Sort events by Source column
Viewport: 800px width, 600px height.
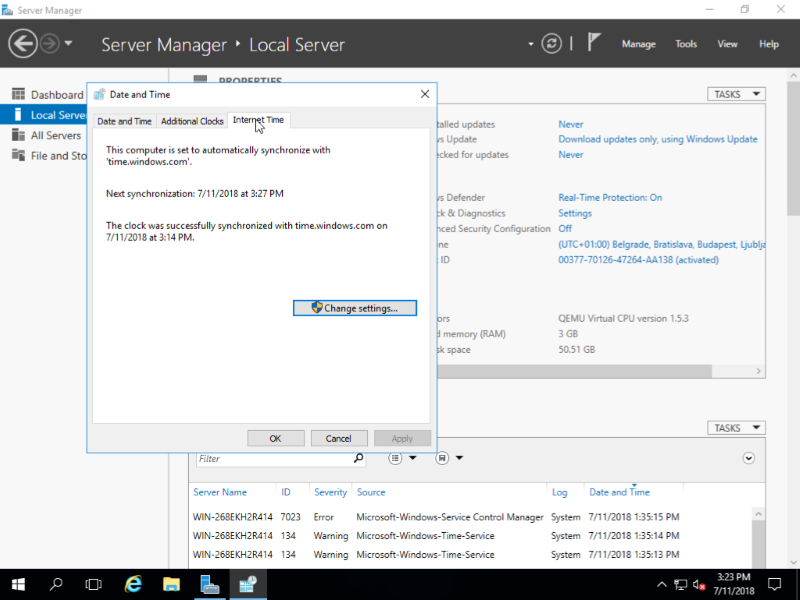click(x=371, y=492)
